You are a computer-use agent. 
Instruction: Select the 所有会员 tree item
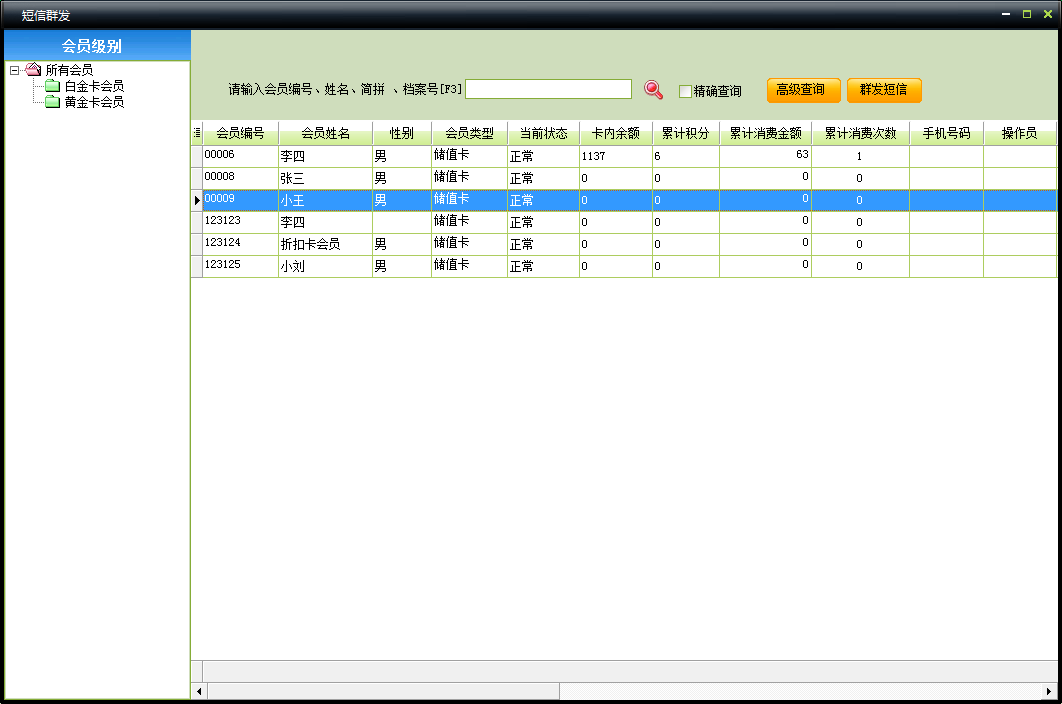click(69, 70)
